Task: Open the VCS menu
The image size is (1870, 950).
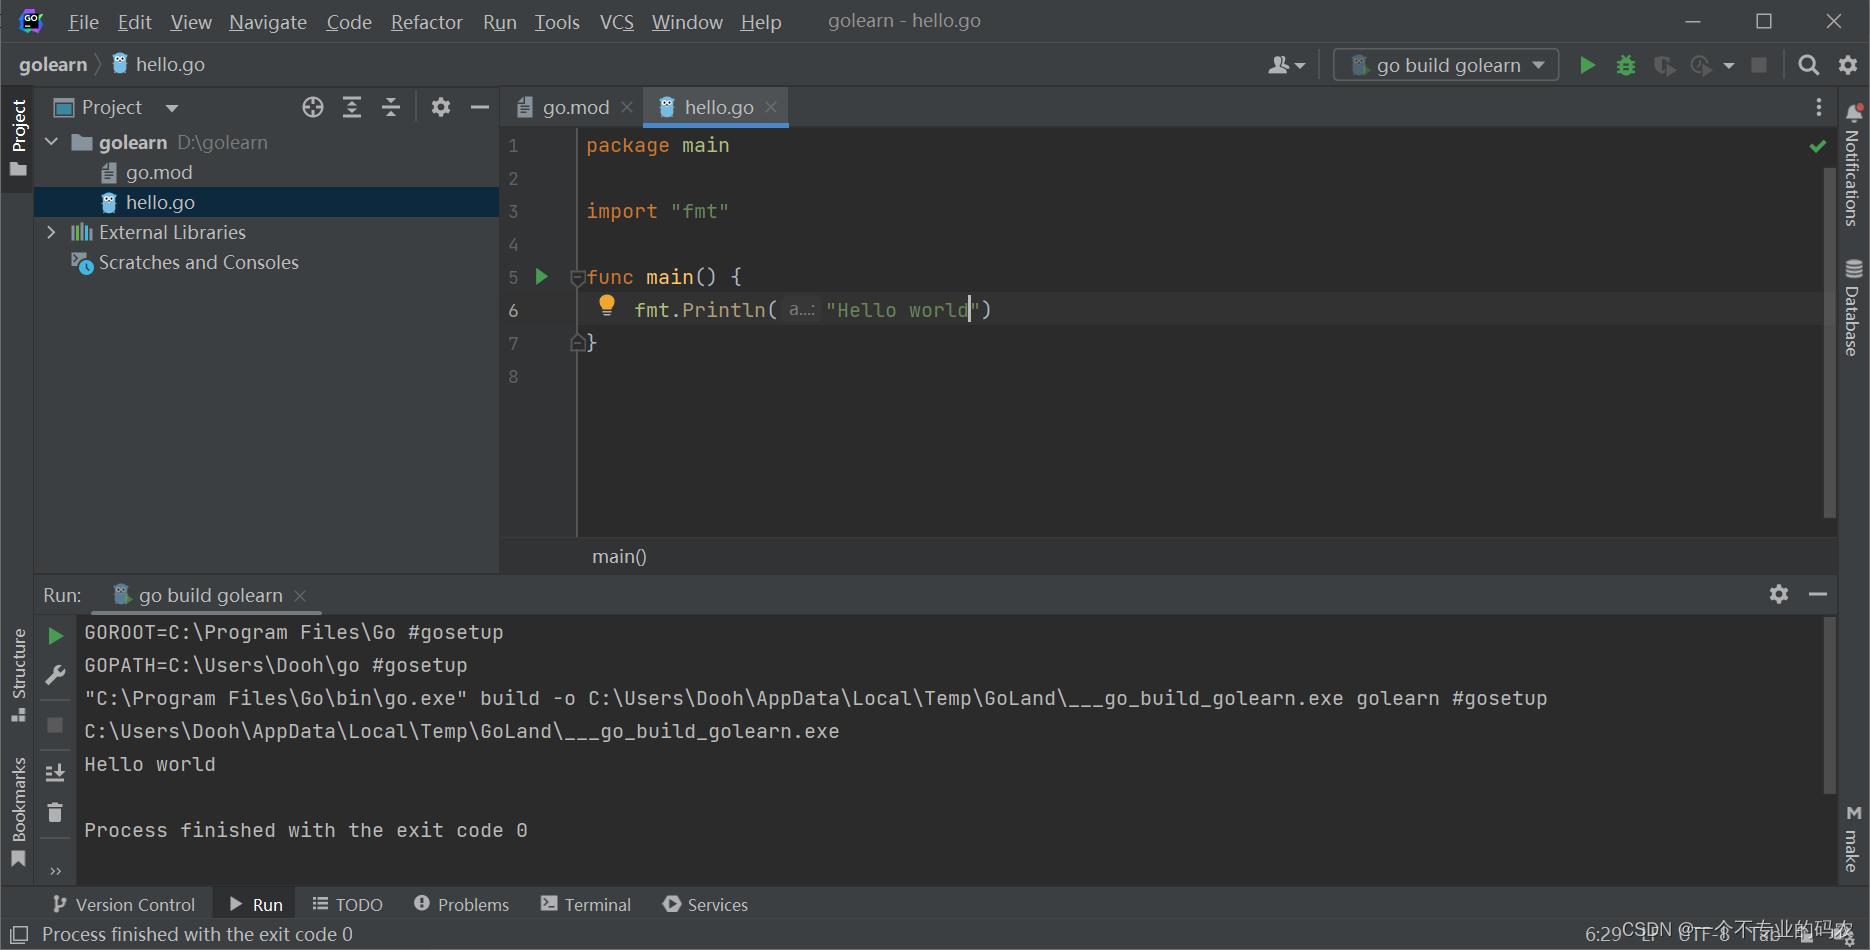Action: tap(617, 22)
